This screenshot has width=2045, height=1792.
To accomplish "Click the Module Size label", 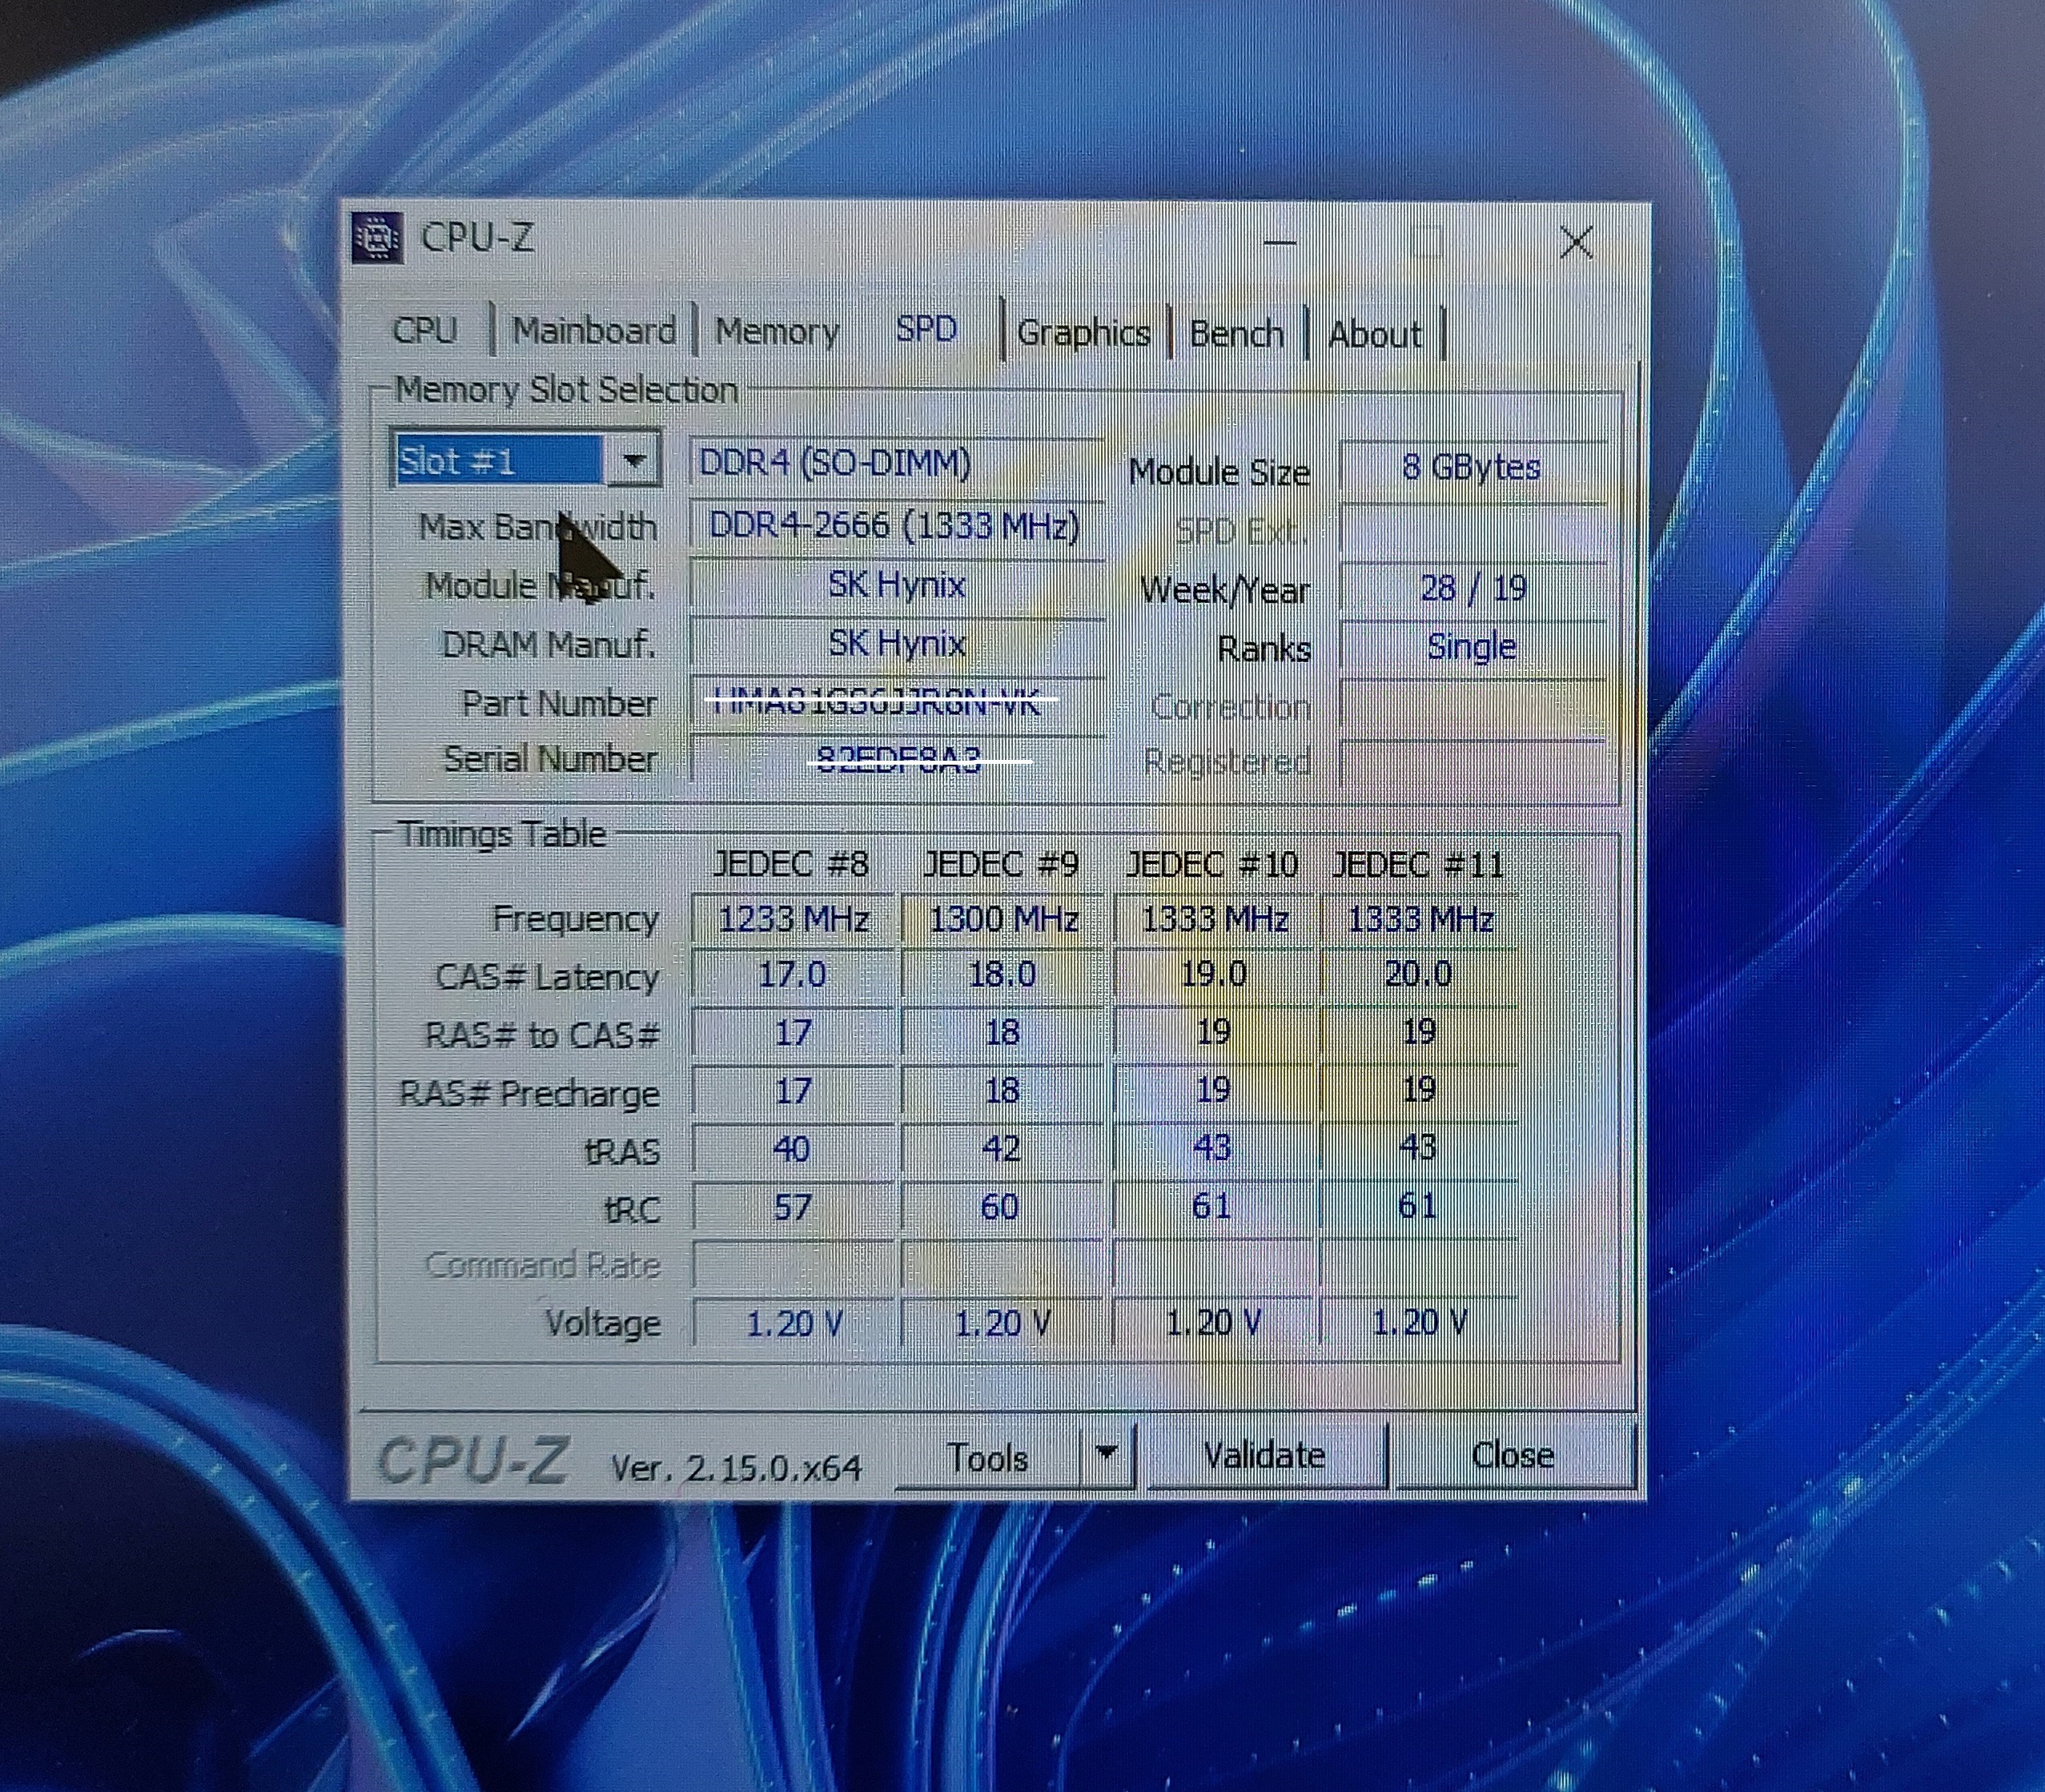I will coord(1219,472).
